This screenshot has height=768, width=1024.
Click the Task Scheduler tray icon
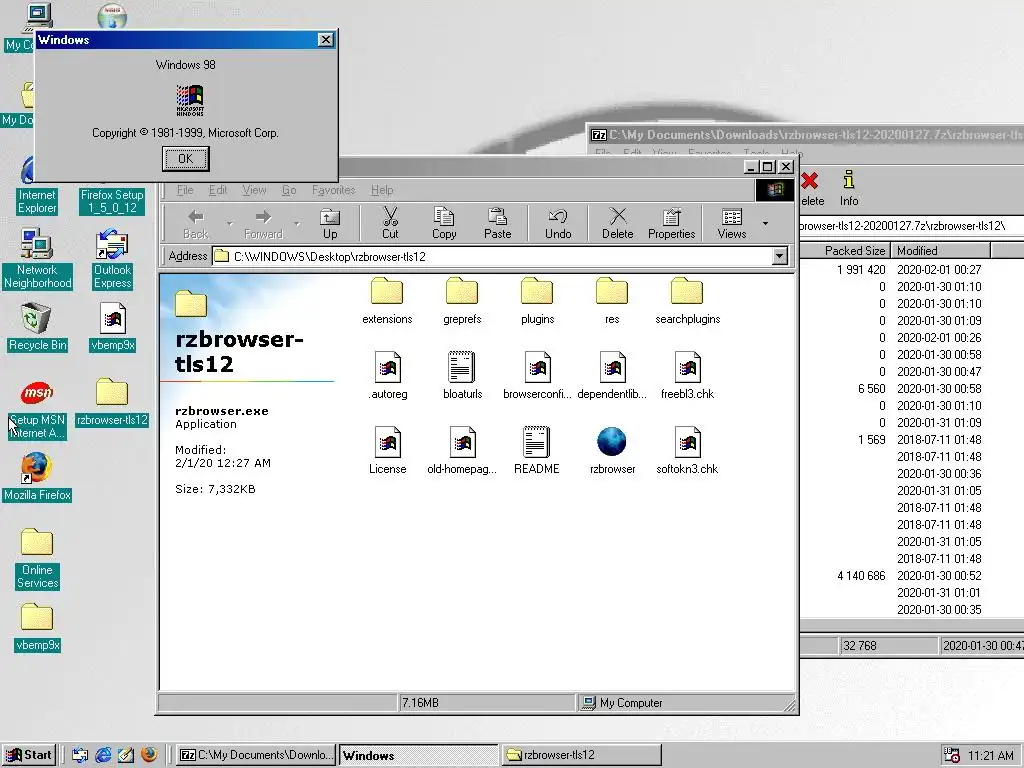coord(952,755)
